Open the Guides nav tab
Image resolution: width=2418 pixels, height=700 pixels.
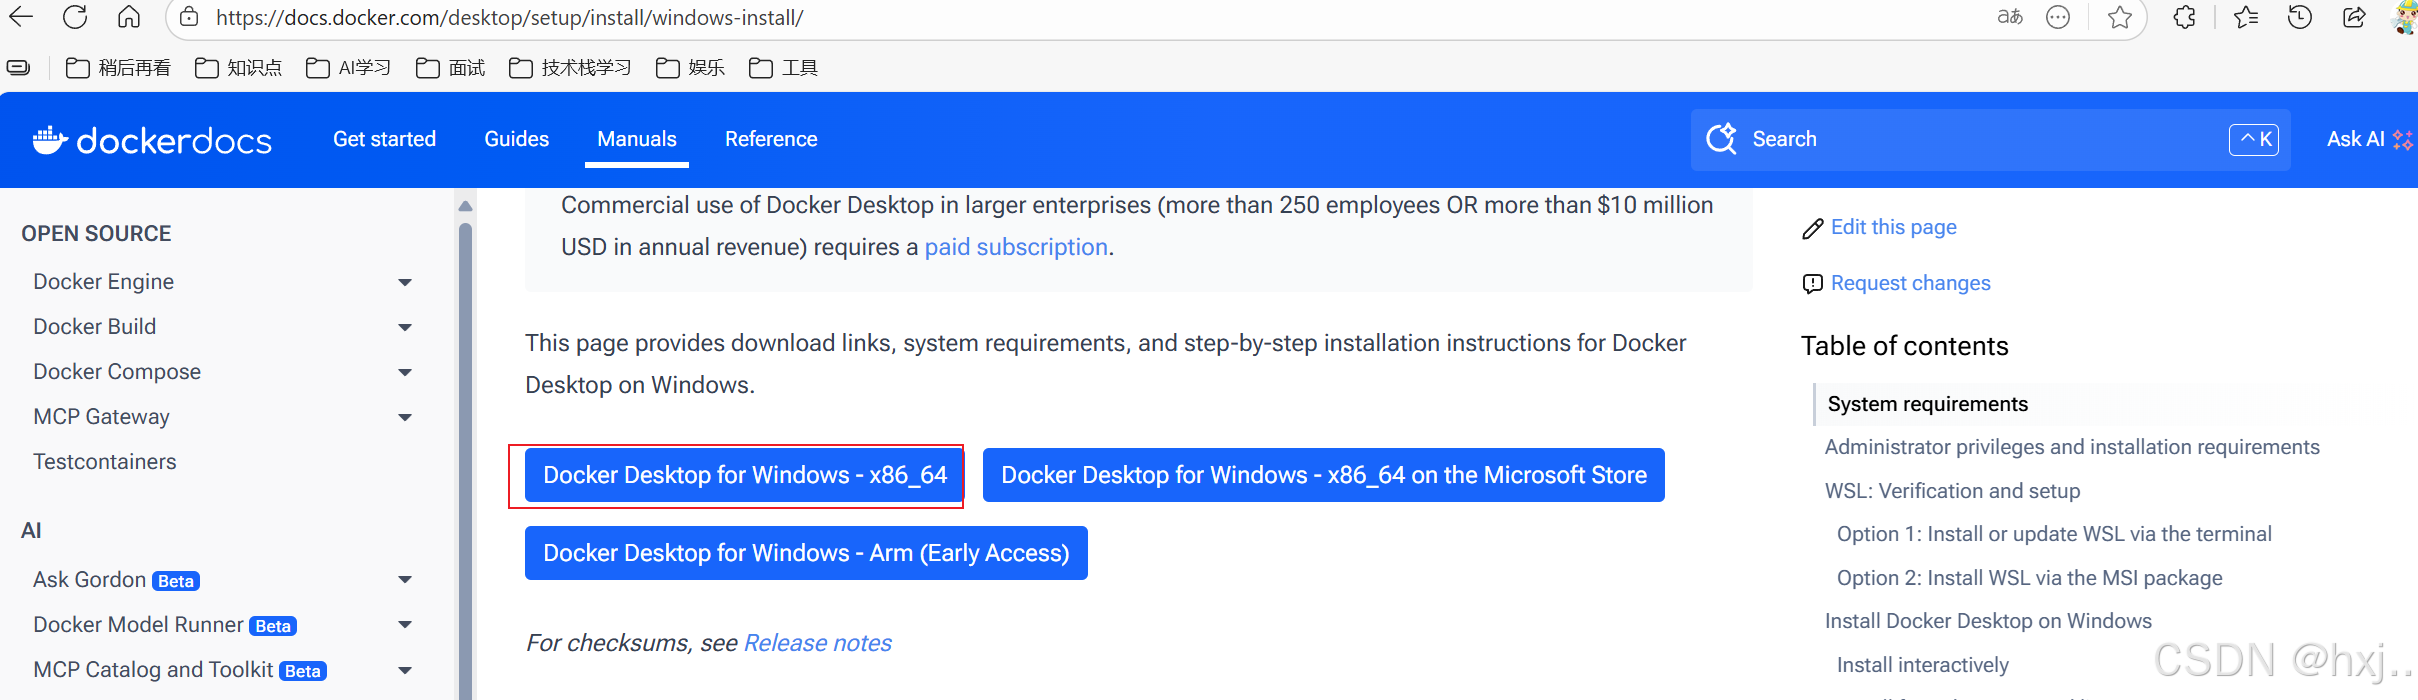click(516, 139)
